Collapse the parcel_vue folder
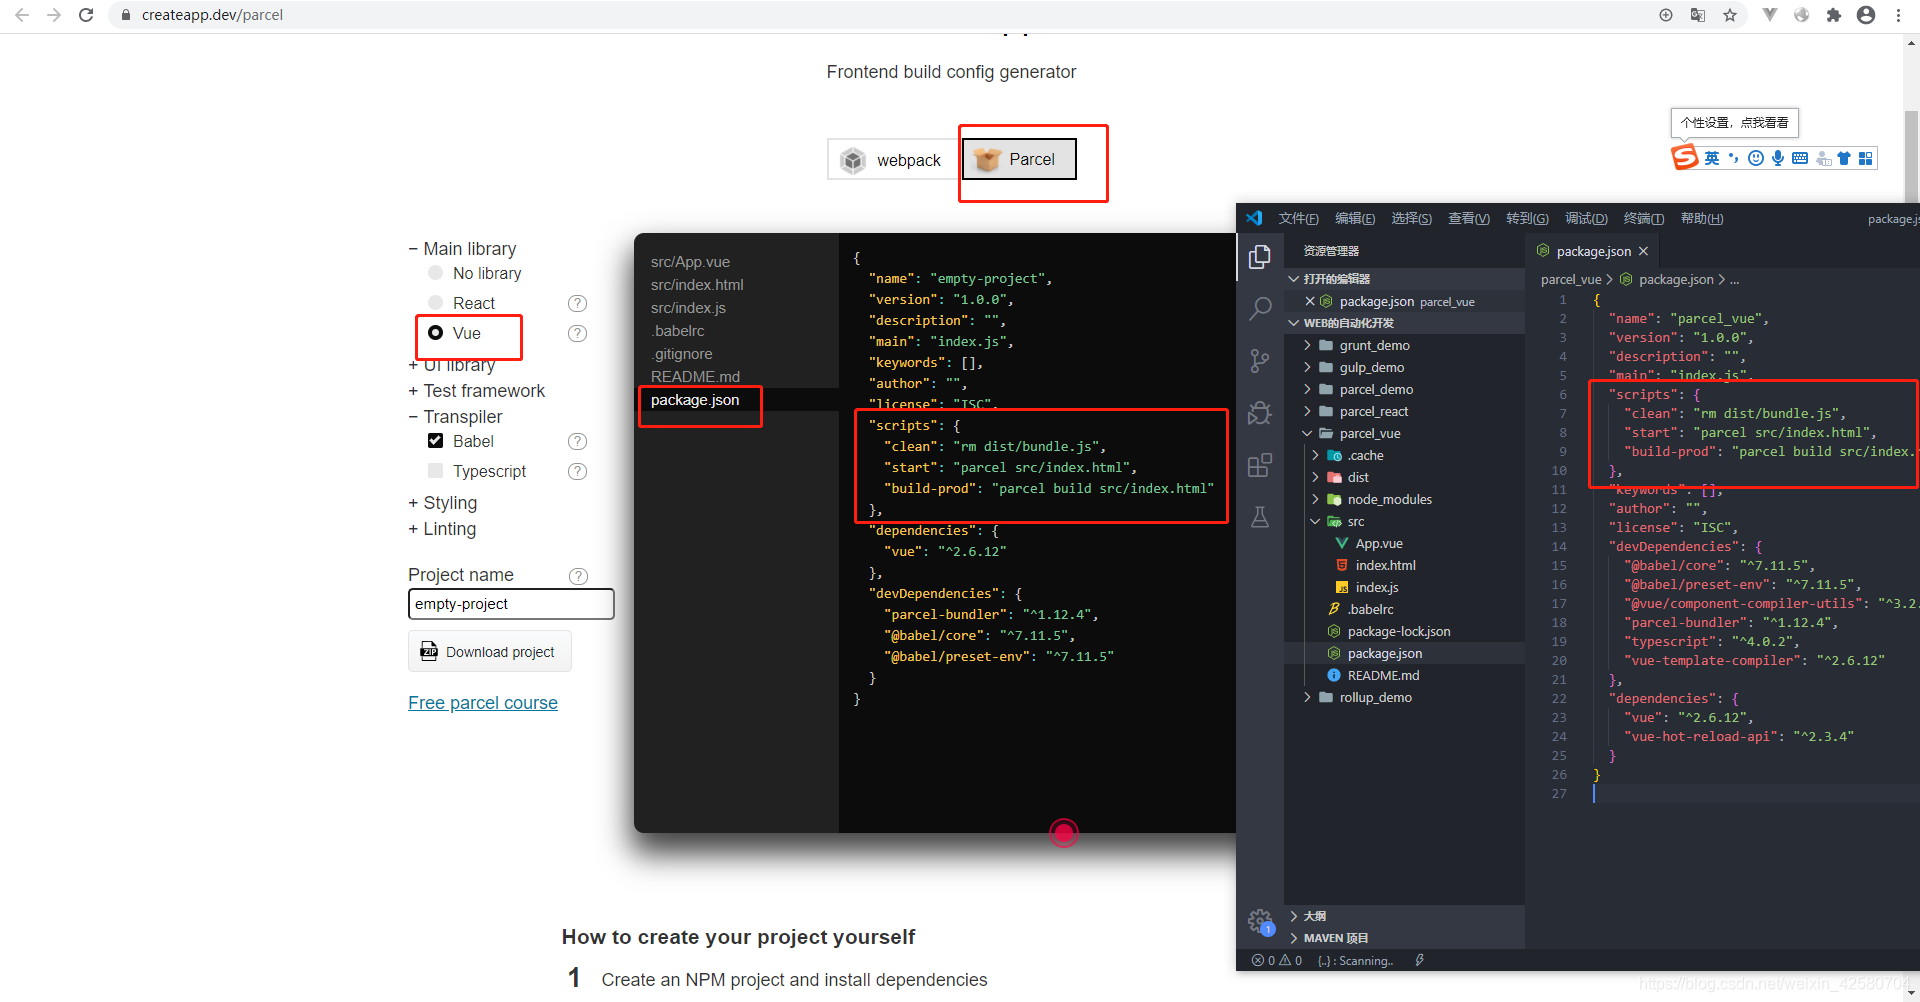This screenshot has height=1002, width=1920. (1369, 433)
